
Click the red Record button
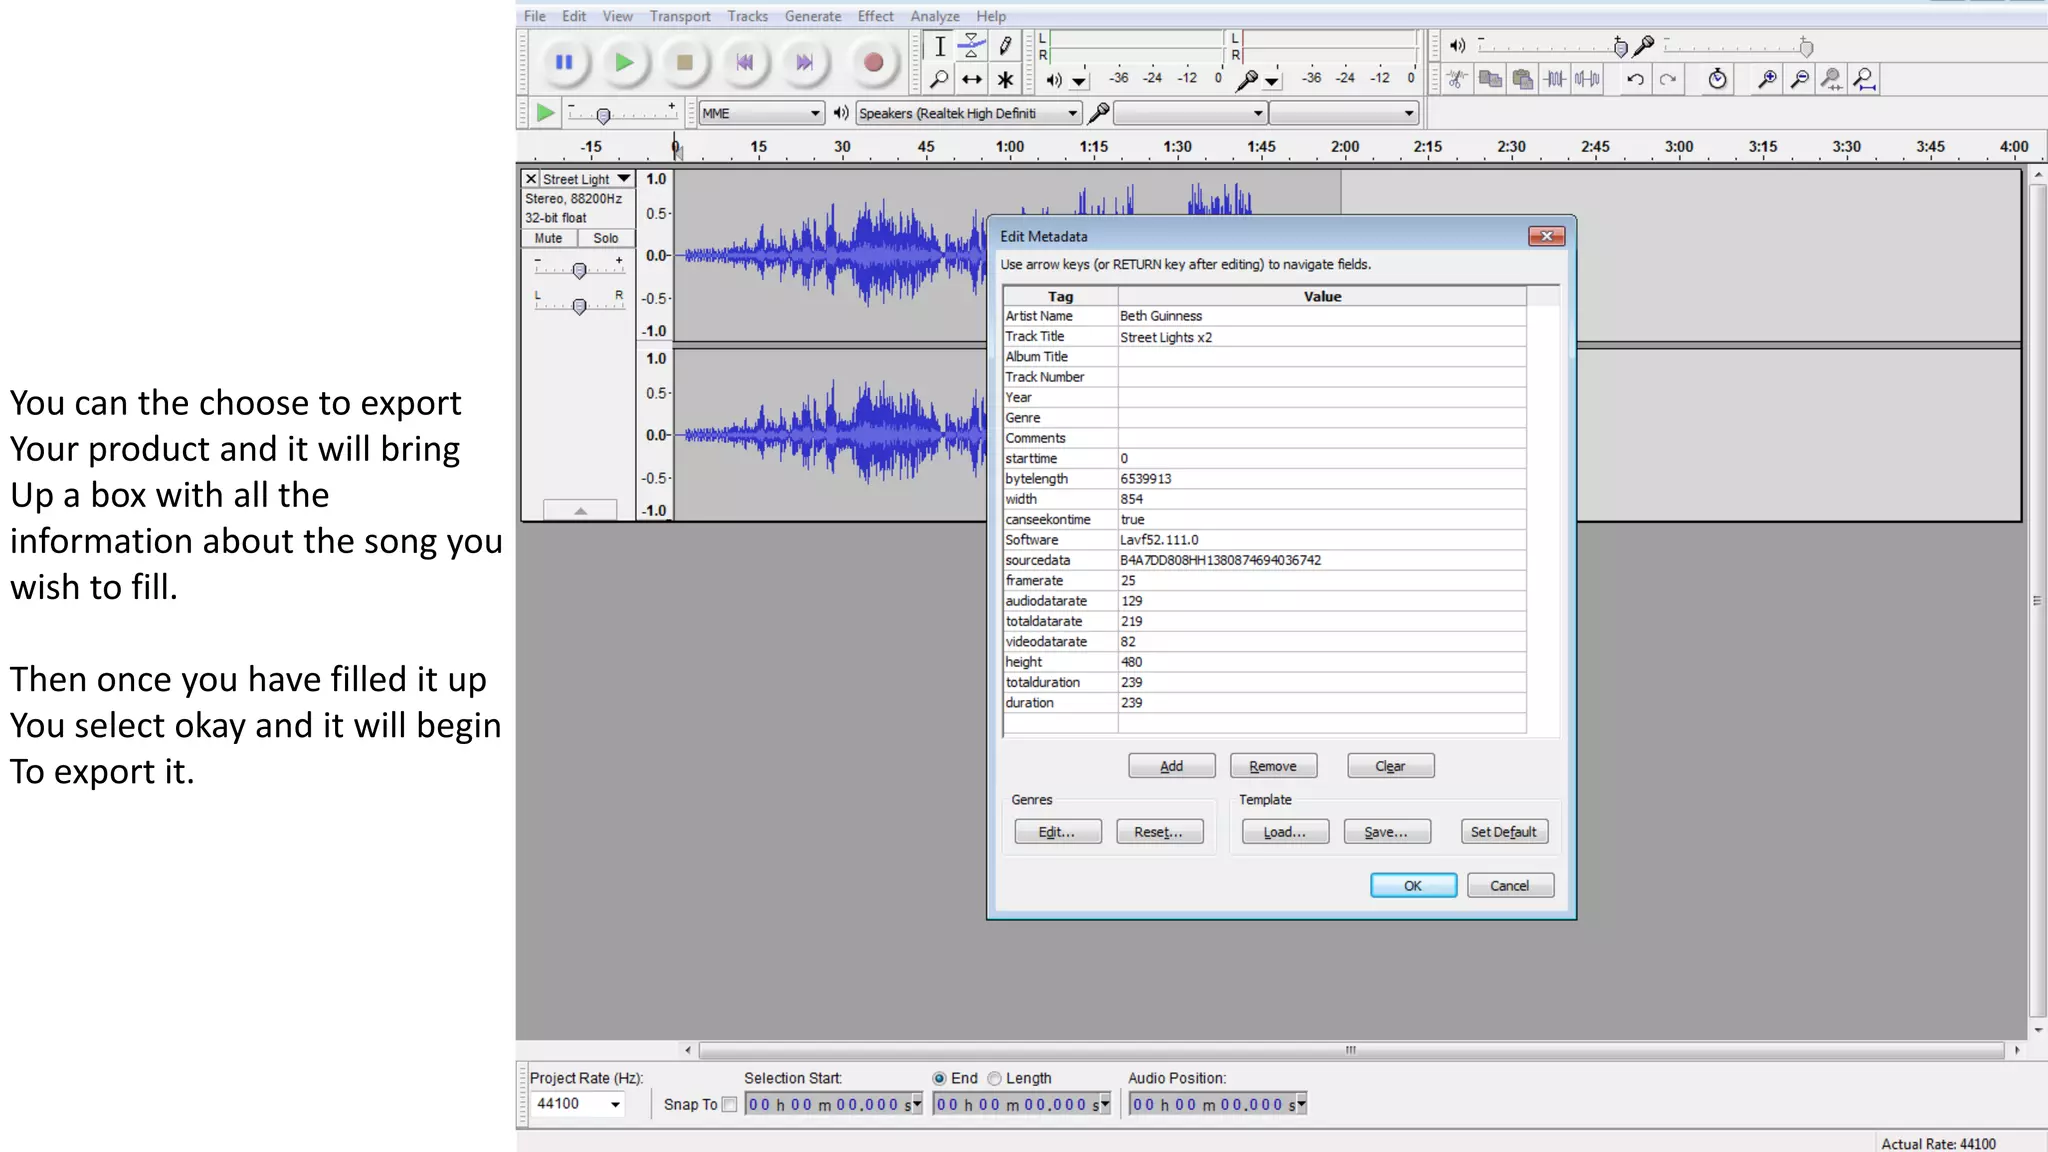pos(873,62)
